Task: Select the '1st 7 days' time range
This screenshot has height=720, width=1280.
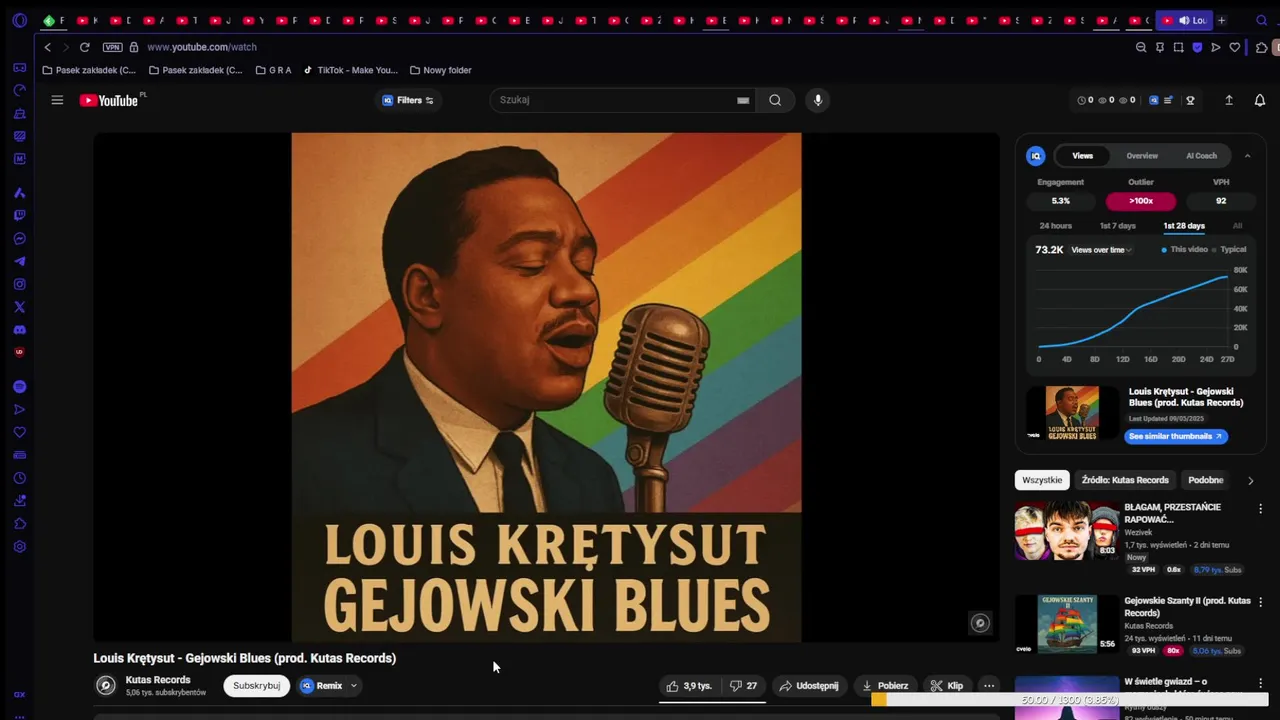Action: [x=1118, y=226]
